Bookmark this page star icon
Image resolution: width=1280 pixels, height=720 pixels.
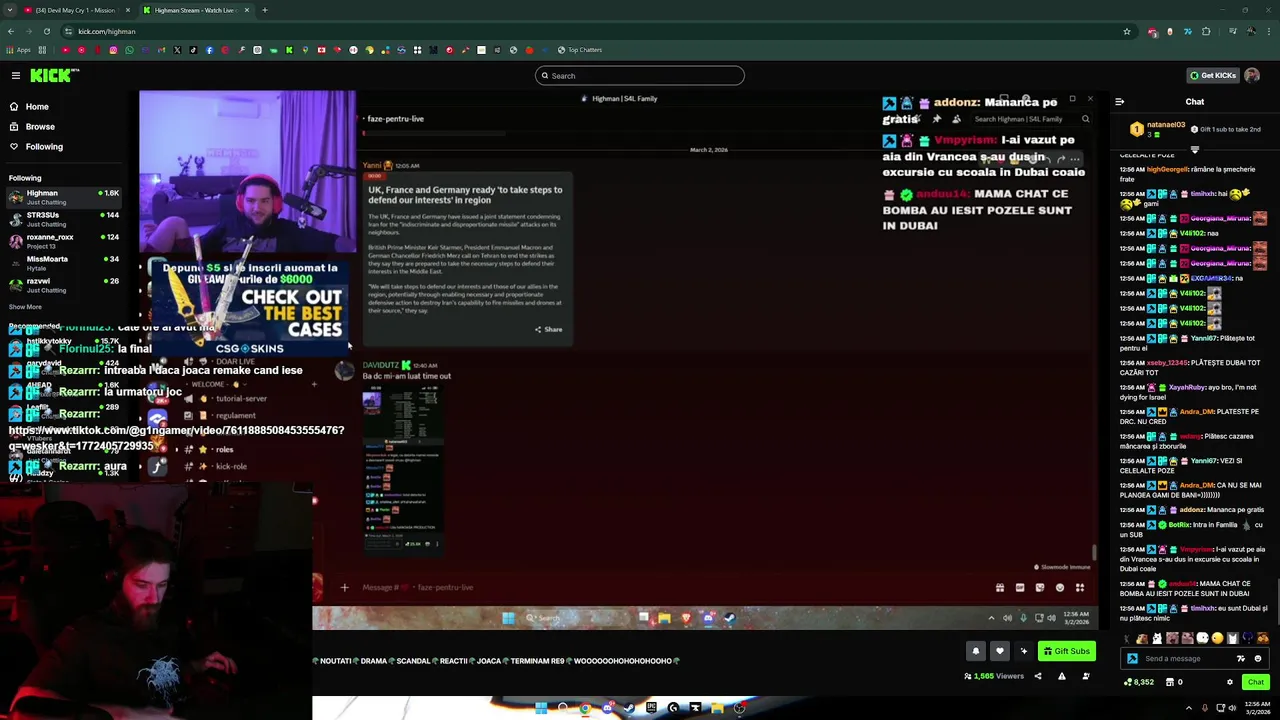[1127, 31]
